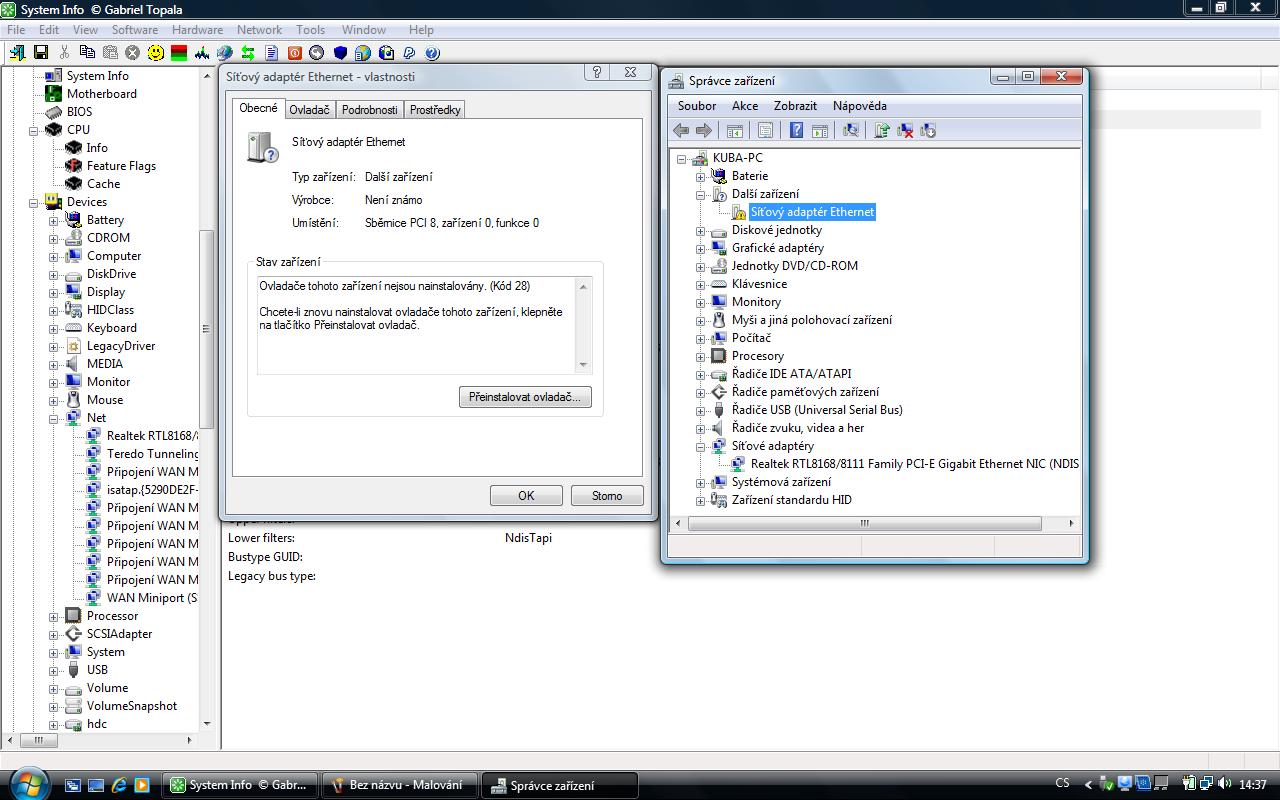This screenshot has height=800, width=1280.
Task: Switch to Bez názvu - Malování taskbar button
Action: tap(401, 785)
